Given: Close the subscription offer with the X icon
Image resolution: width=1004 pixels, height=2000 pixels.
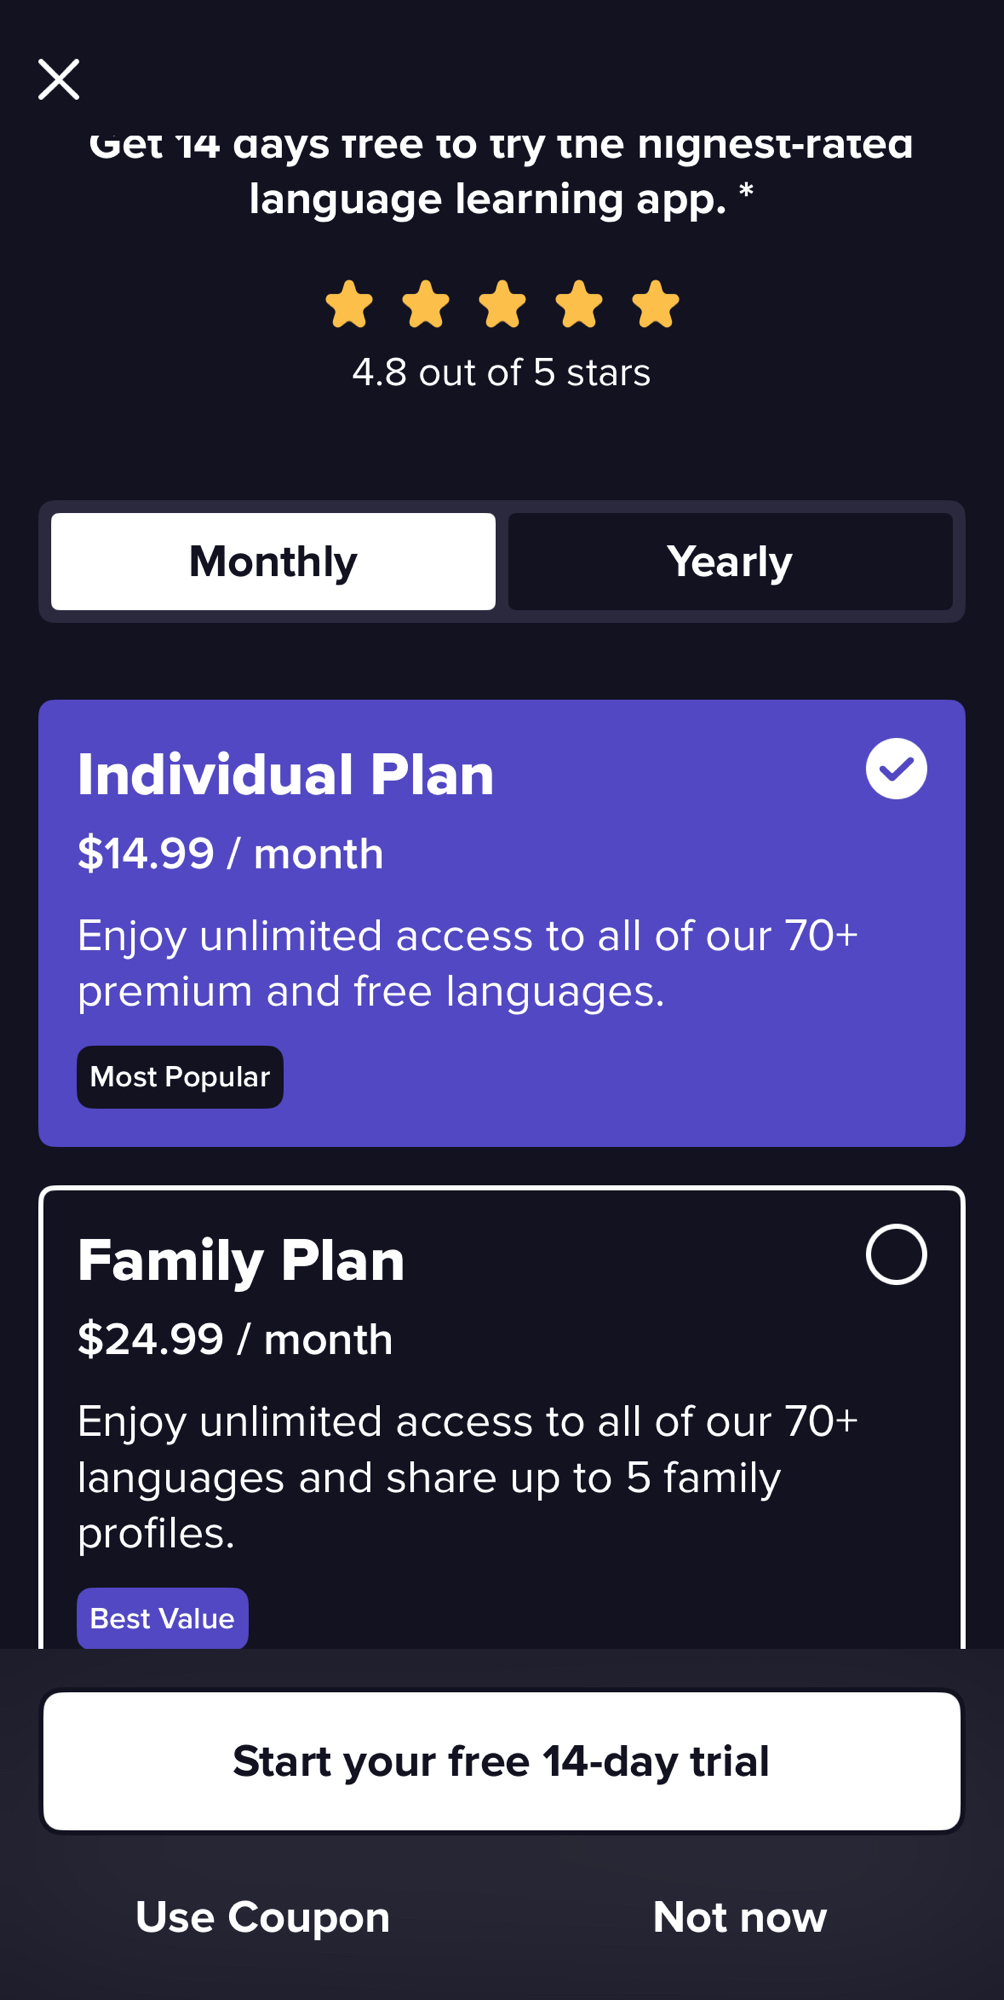Looking at the screenshot, I should point(59,79).
